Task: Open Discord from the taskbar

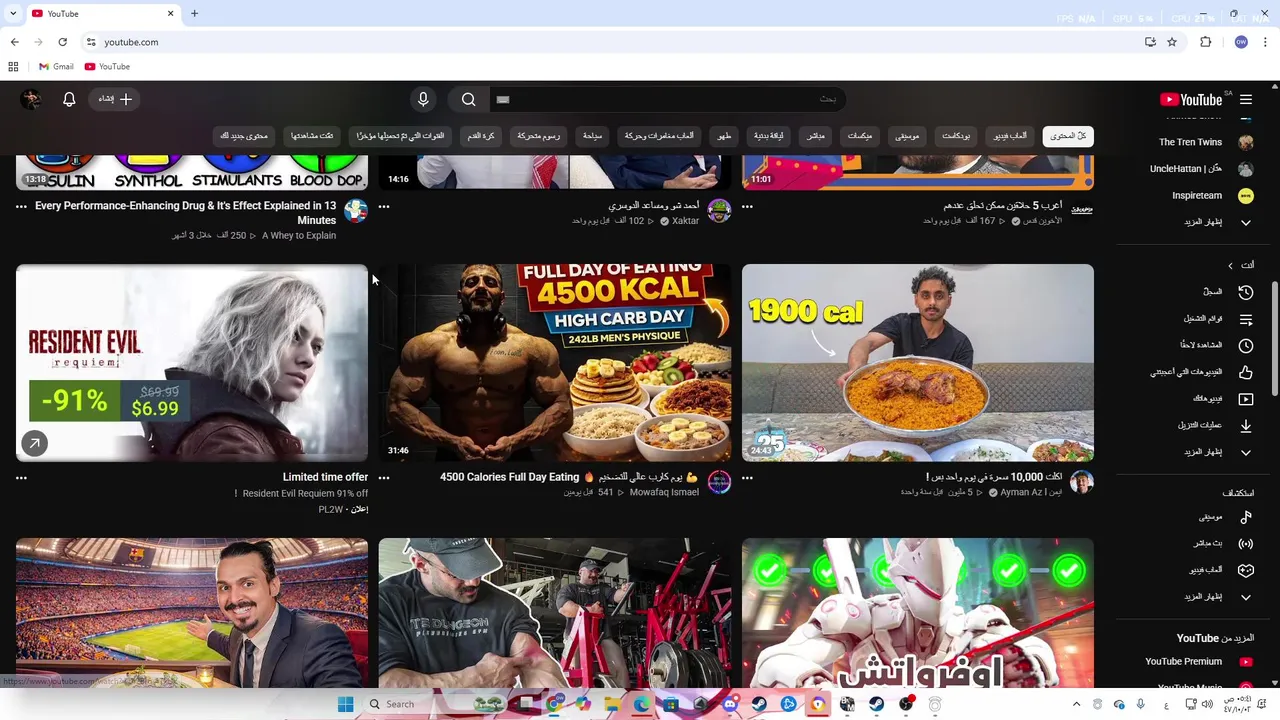Action: 730,704
